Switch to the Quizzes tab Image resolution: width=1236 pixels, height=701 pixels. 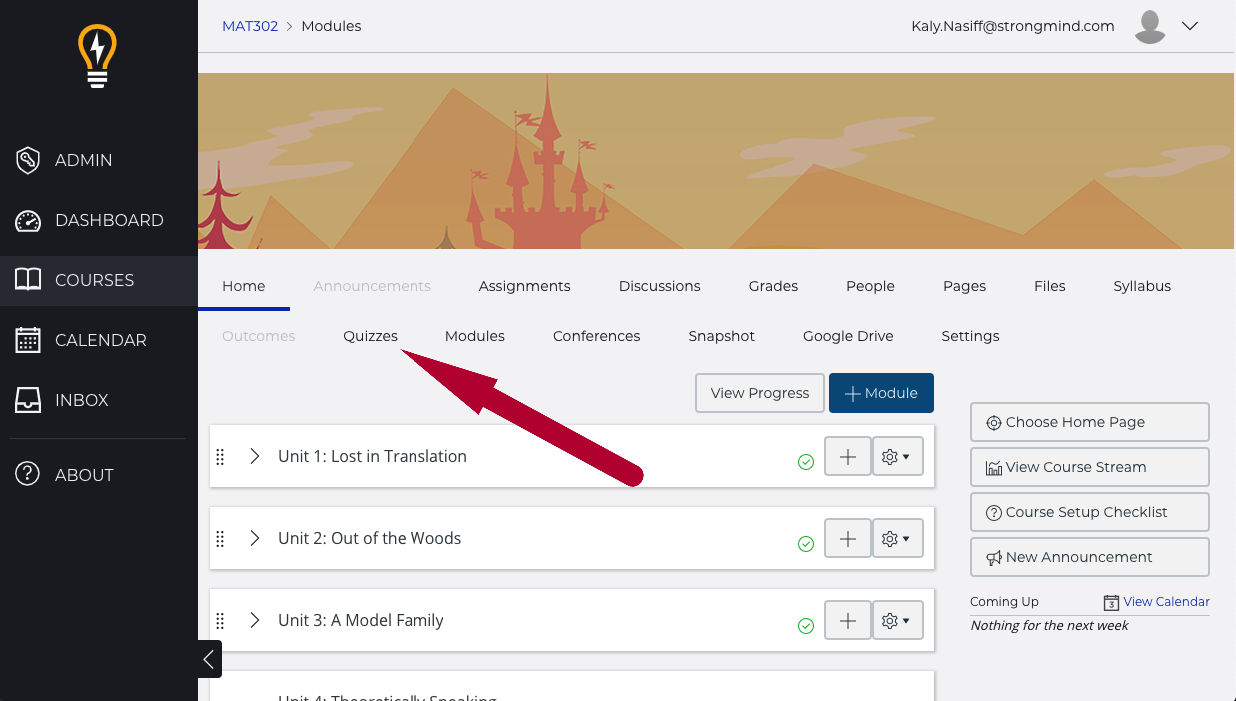(370, 336)
